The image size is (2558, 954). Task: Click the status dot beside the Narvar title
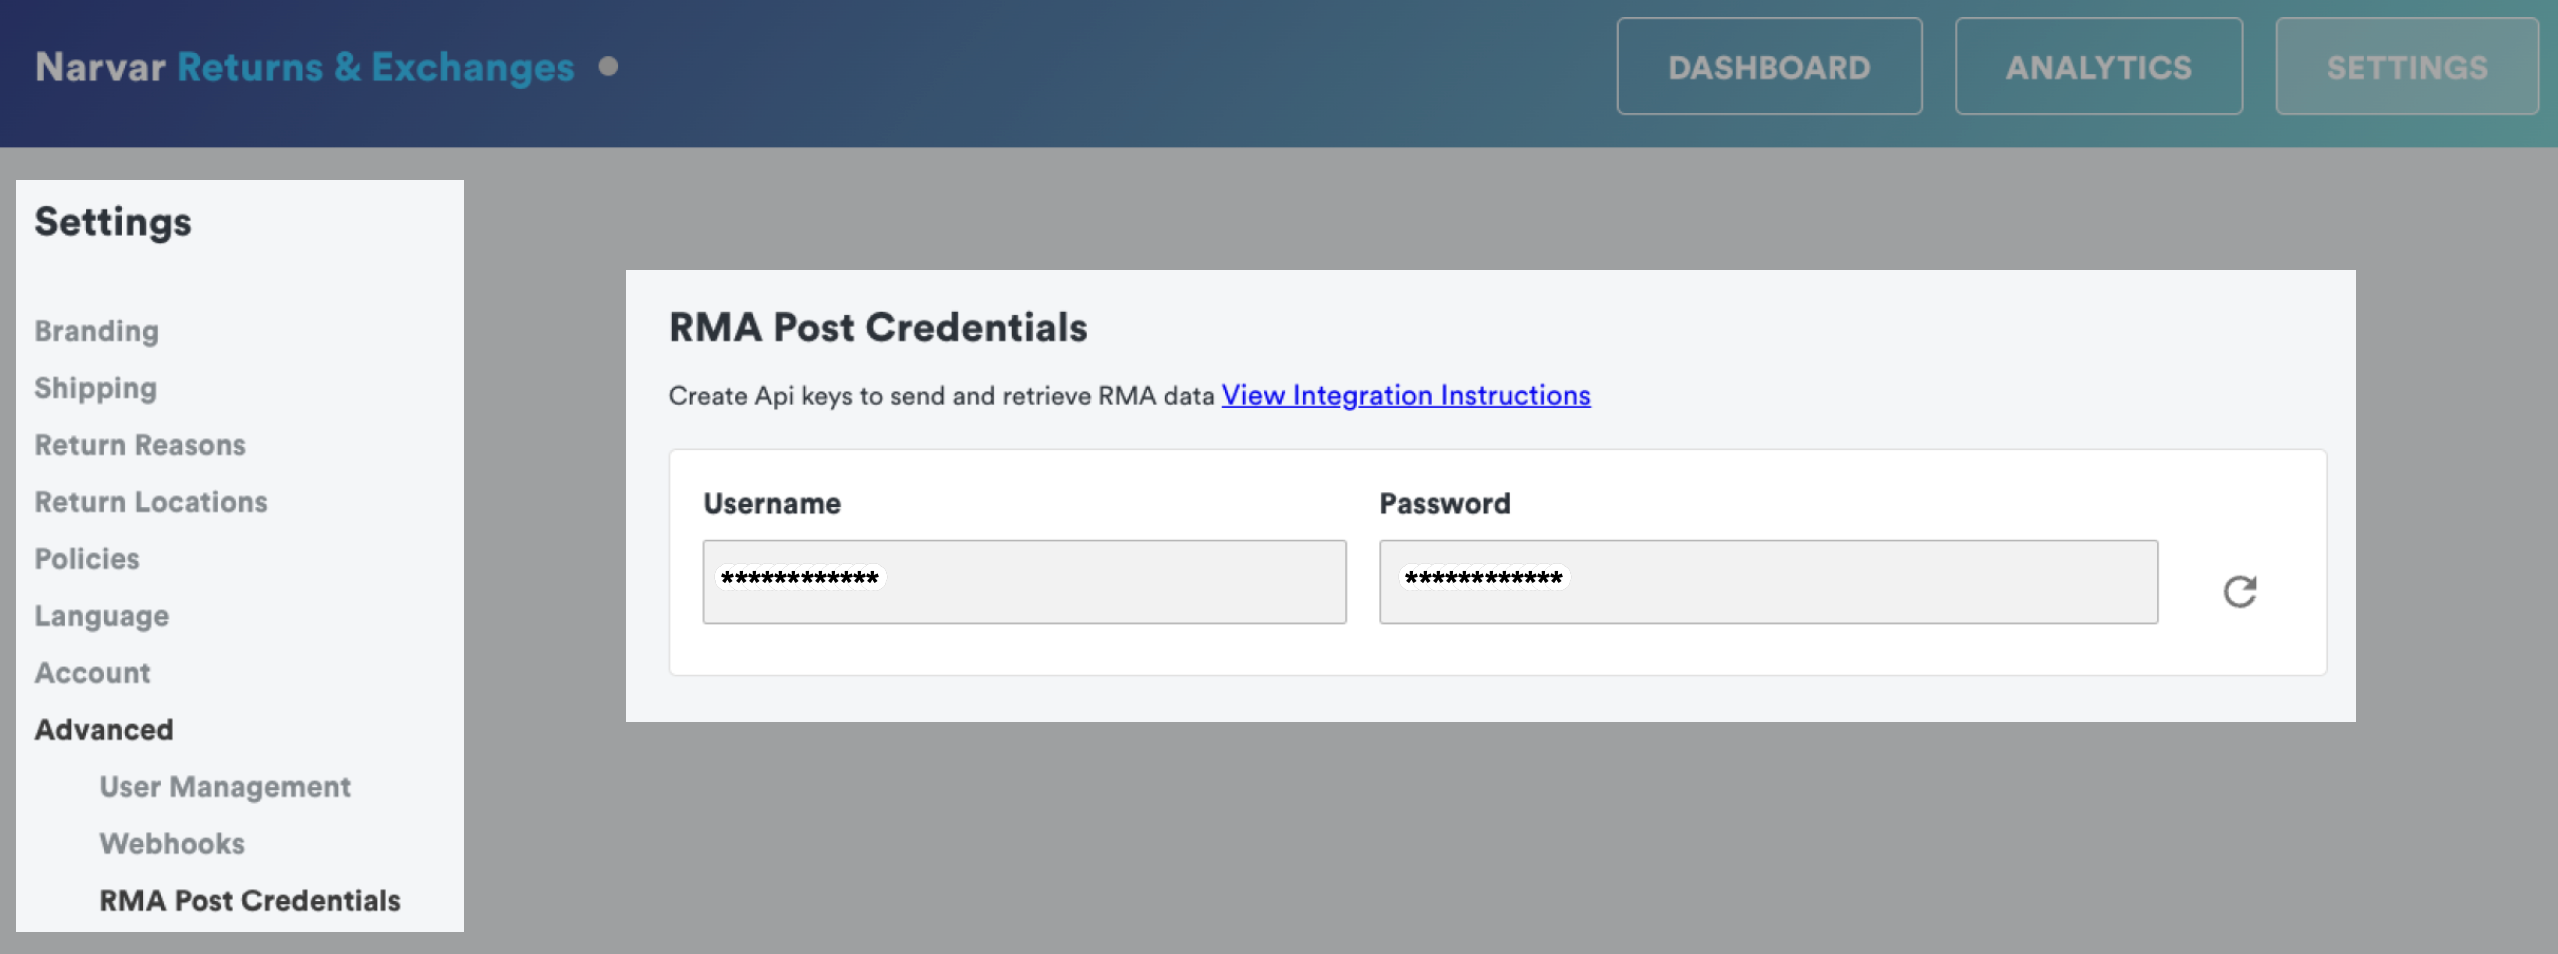coord(608,67)
